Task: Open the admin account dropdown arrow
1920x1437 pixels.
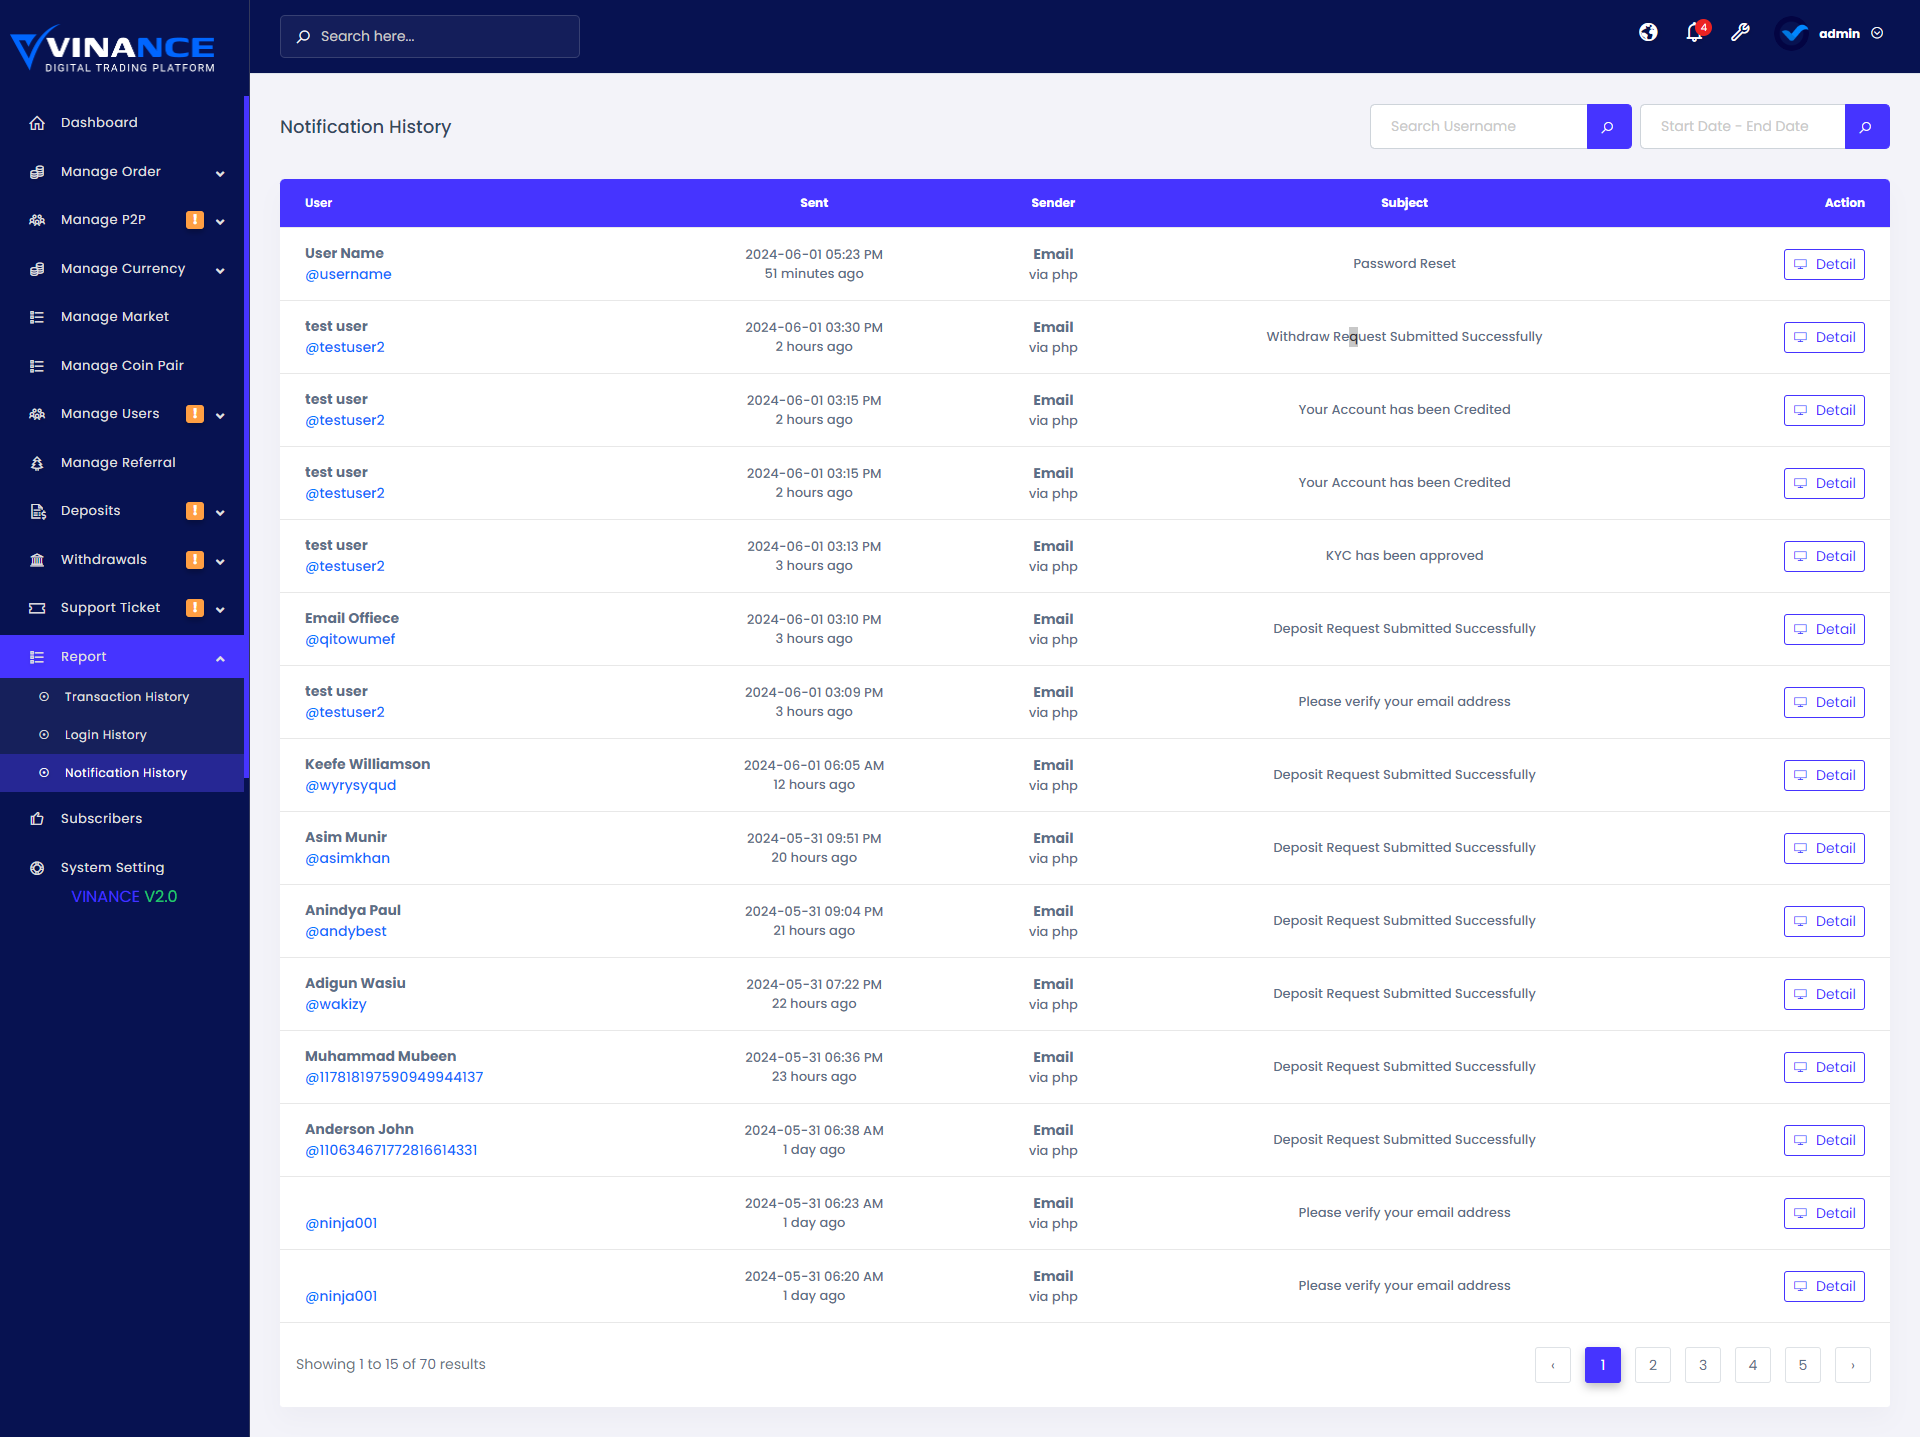Action: tap(1877, 33)
